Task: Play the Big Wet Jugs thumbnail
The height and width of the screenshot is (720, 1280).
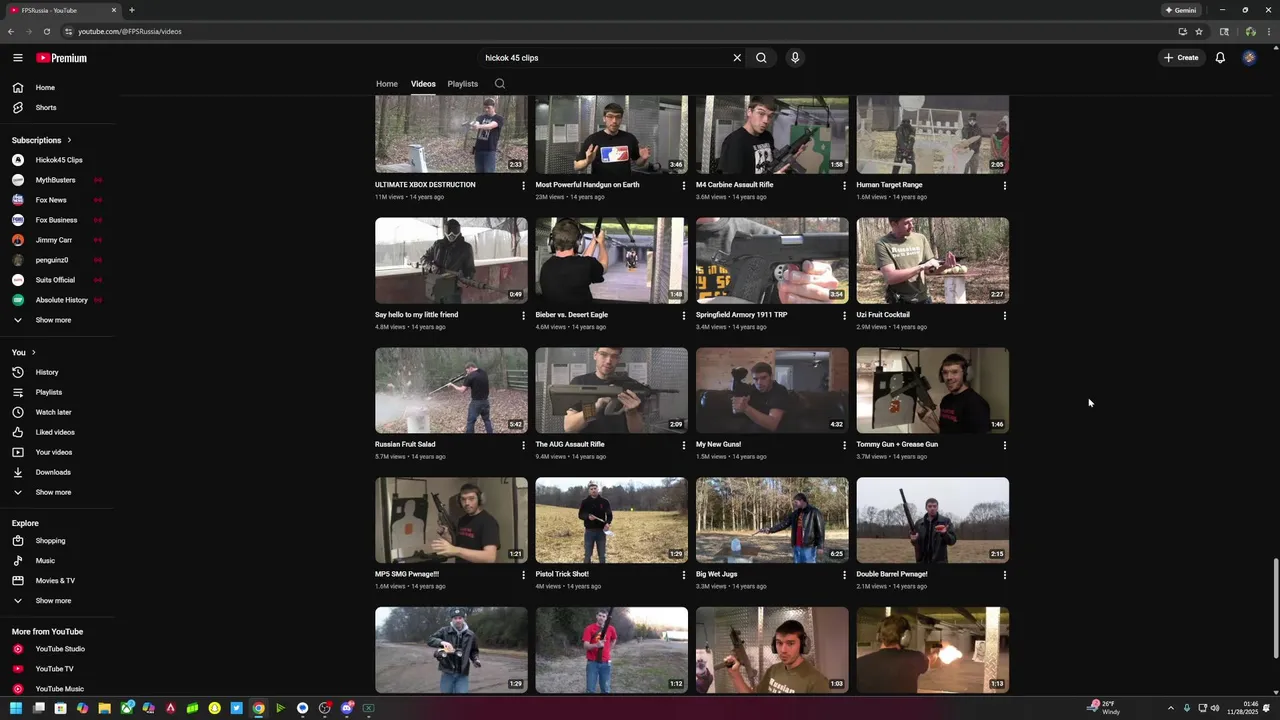Action: pyautogui.click(x=772, y=521)
